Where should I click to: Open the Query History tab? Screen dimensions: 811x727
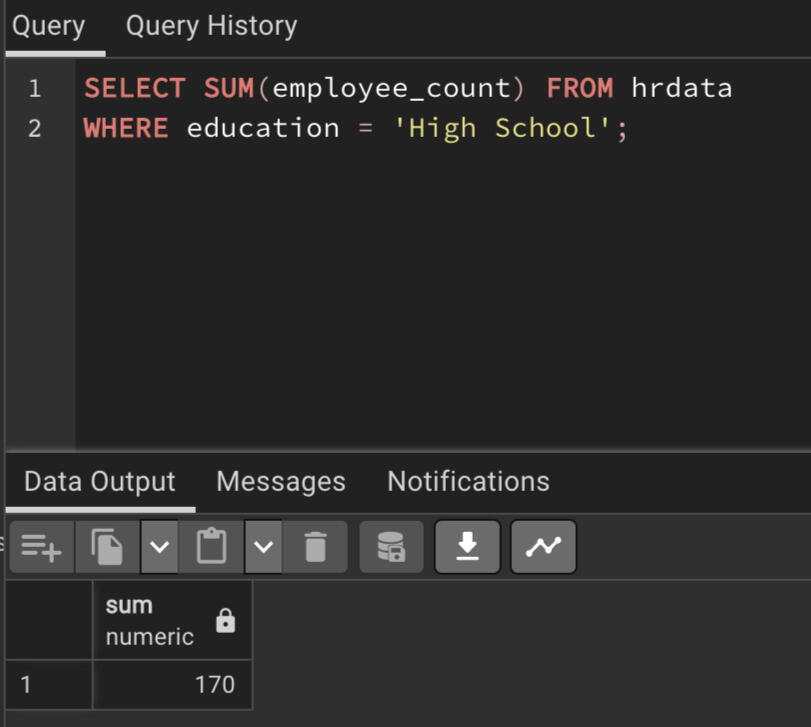click(211, 26)
